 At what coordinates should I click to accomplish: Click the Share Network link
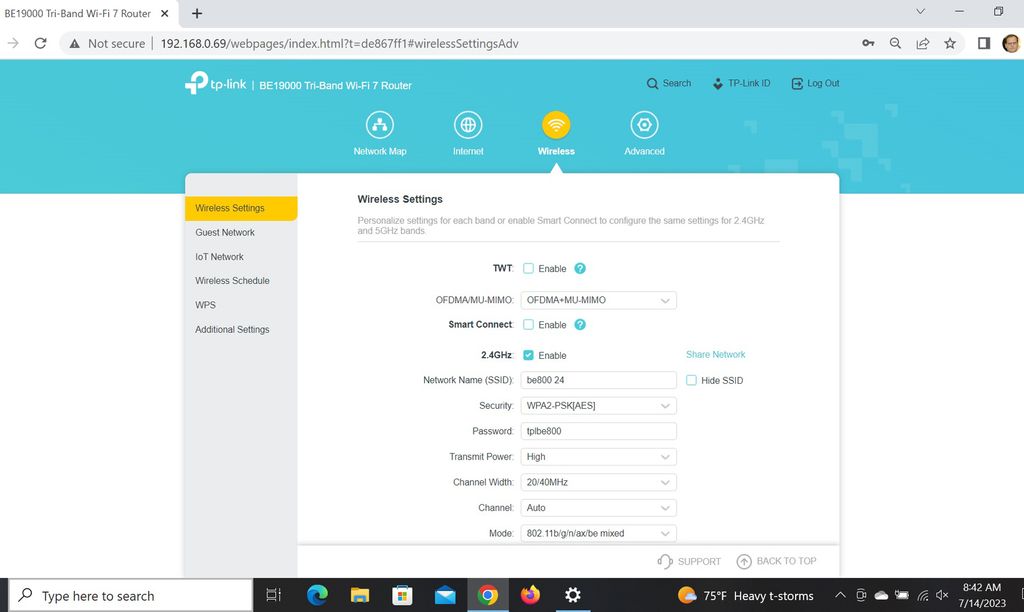click(x=715, y=354)
